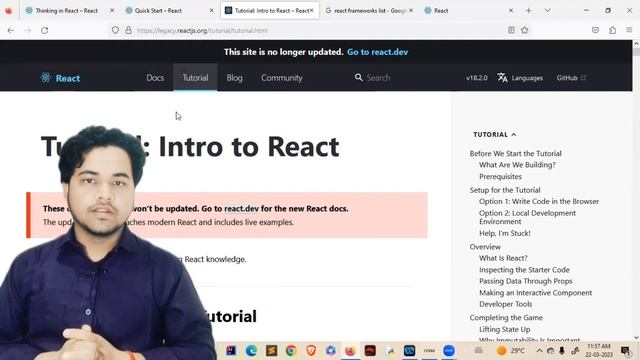Image resolution: width=640 pixels, height=360 pixels.
Task: Click the React home logo text
Action: pos(68,78)
